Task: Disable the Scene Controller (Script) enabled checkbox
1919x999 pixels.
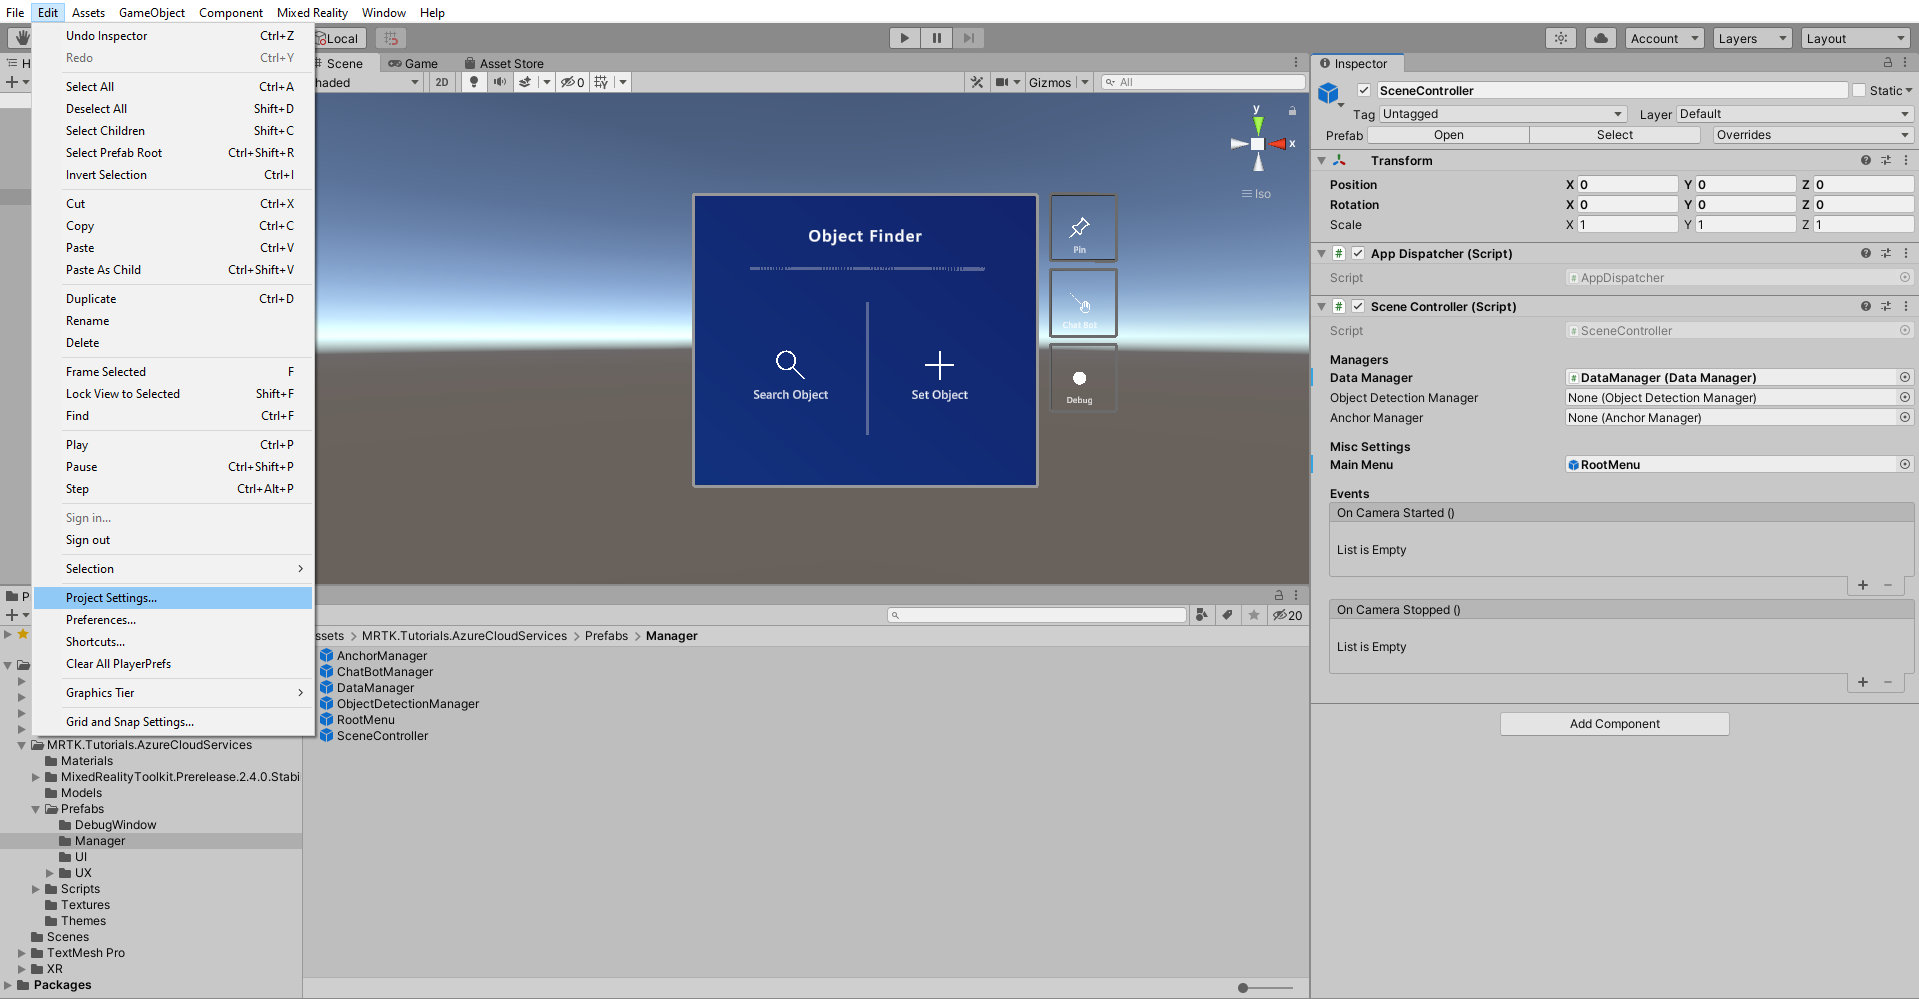Action: pos(1358,307)
